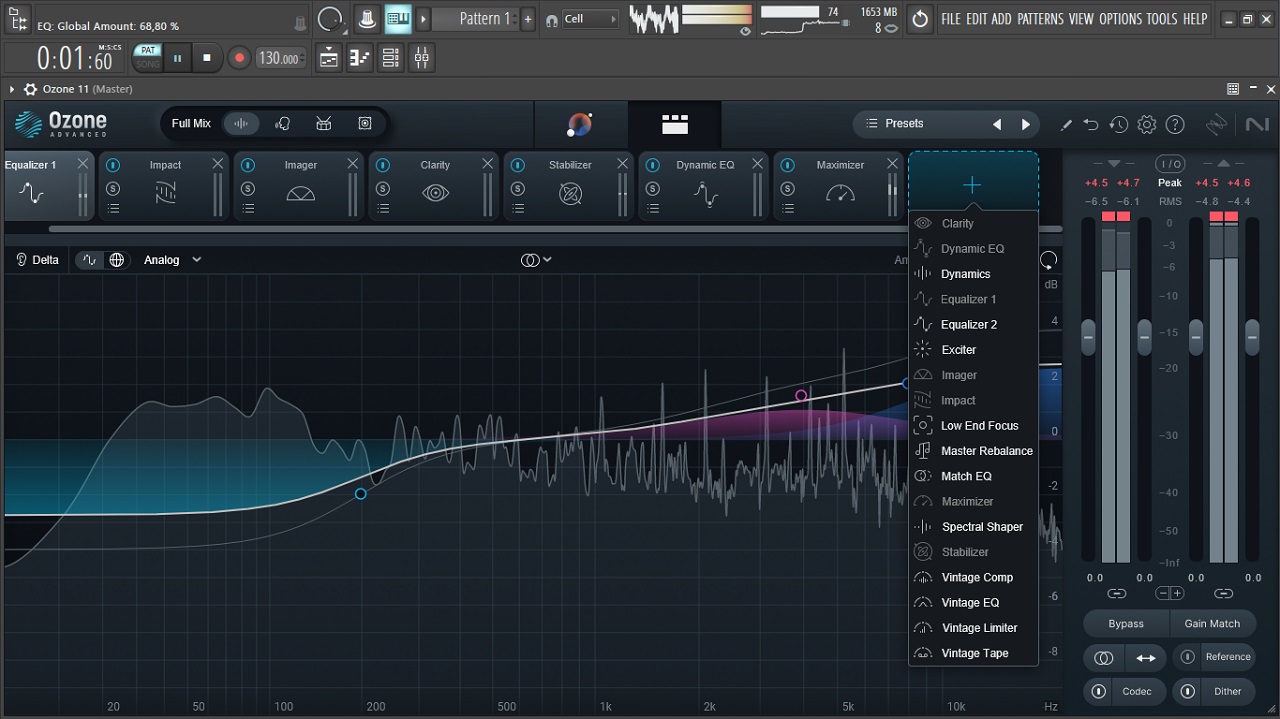This screenshot has width=1280, height=719.
Task: Click the tempo field showing 130
Action: point(280,58)
